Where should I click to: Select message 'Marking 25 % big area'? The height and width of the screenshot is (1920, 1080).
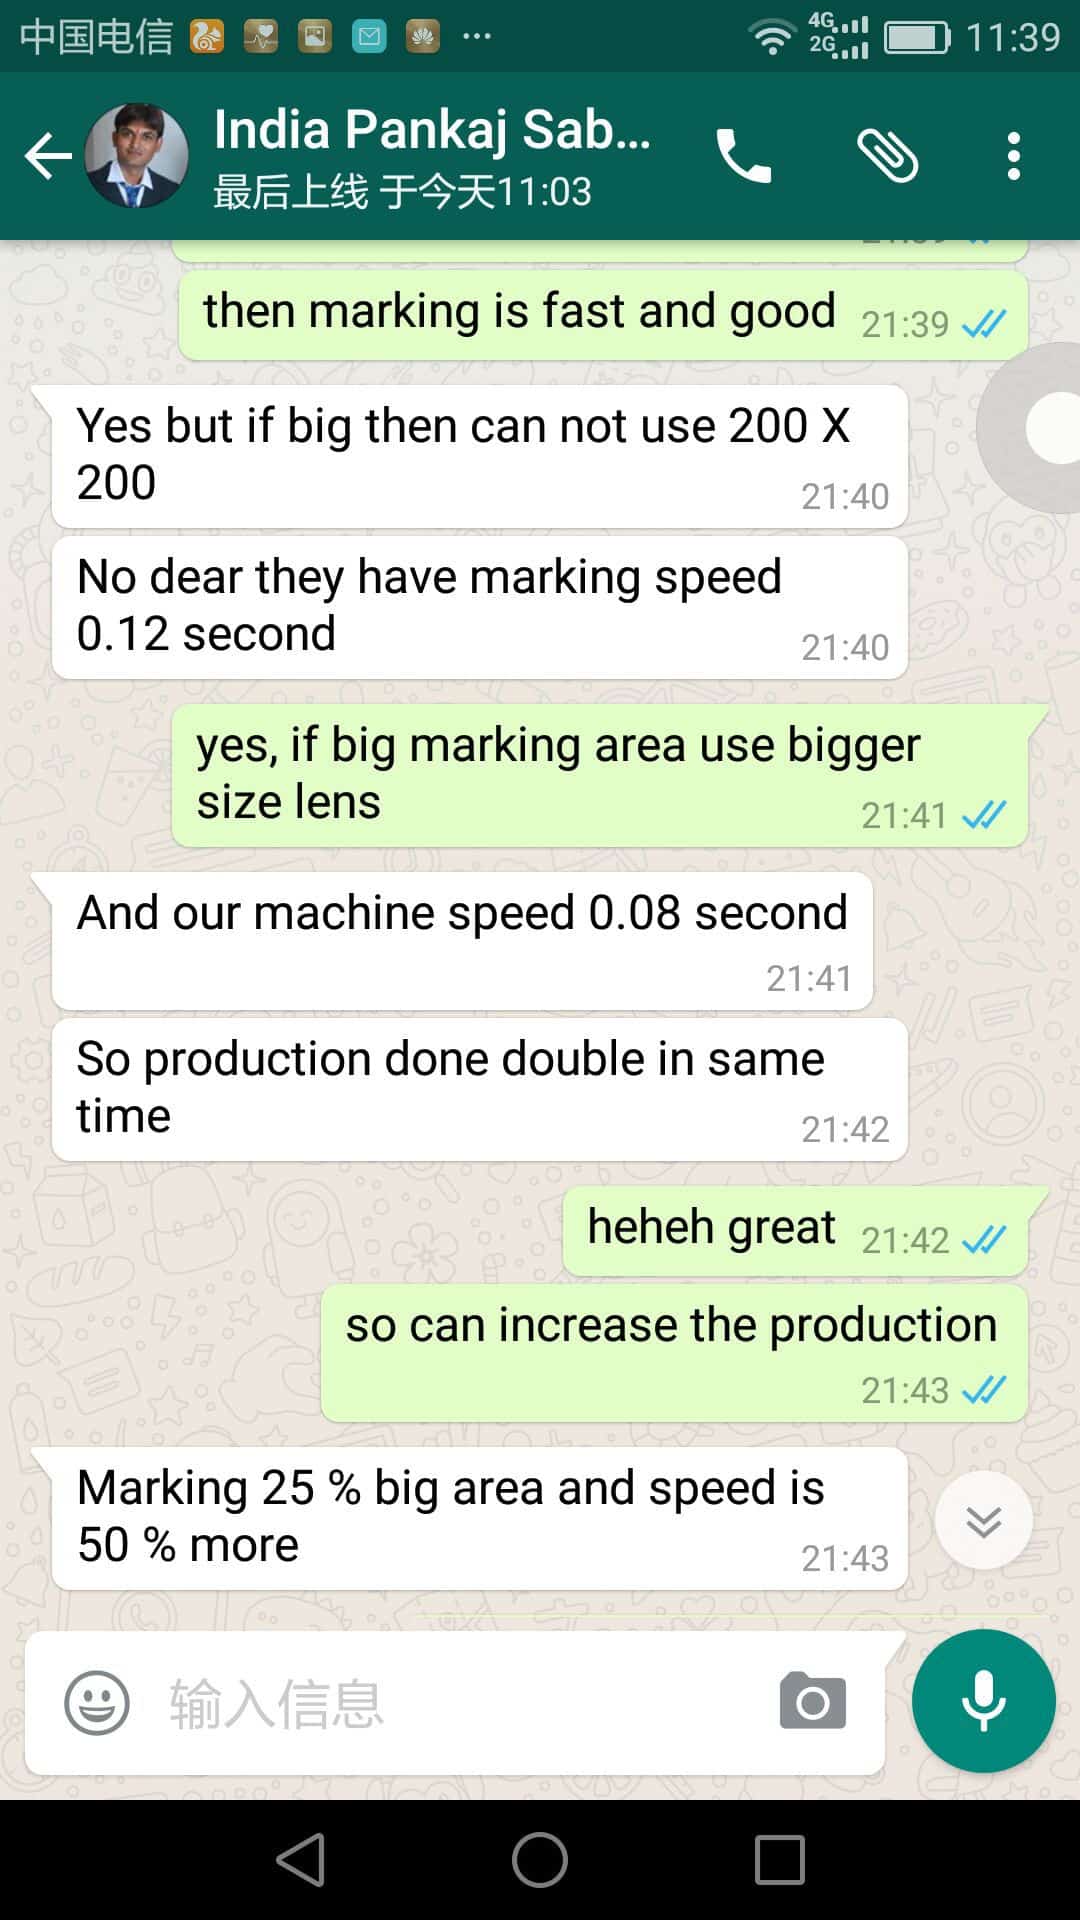pyautogui.click(x=480, y=1518)
